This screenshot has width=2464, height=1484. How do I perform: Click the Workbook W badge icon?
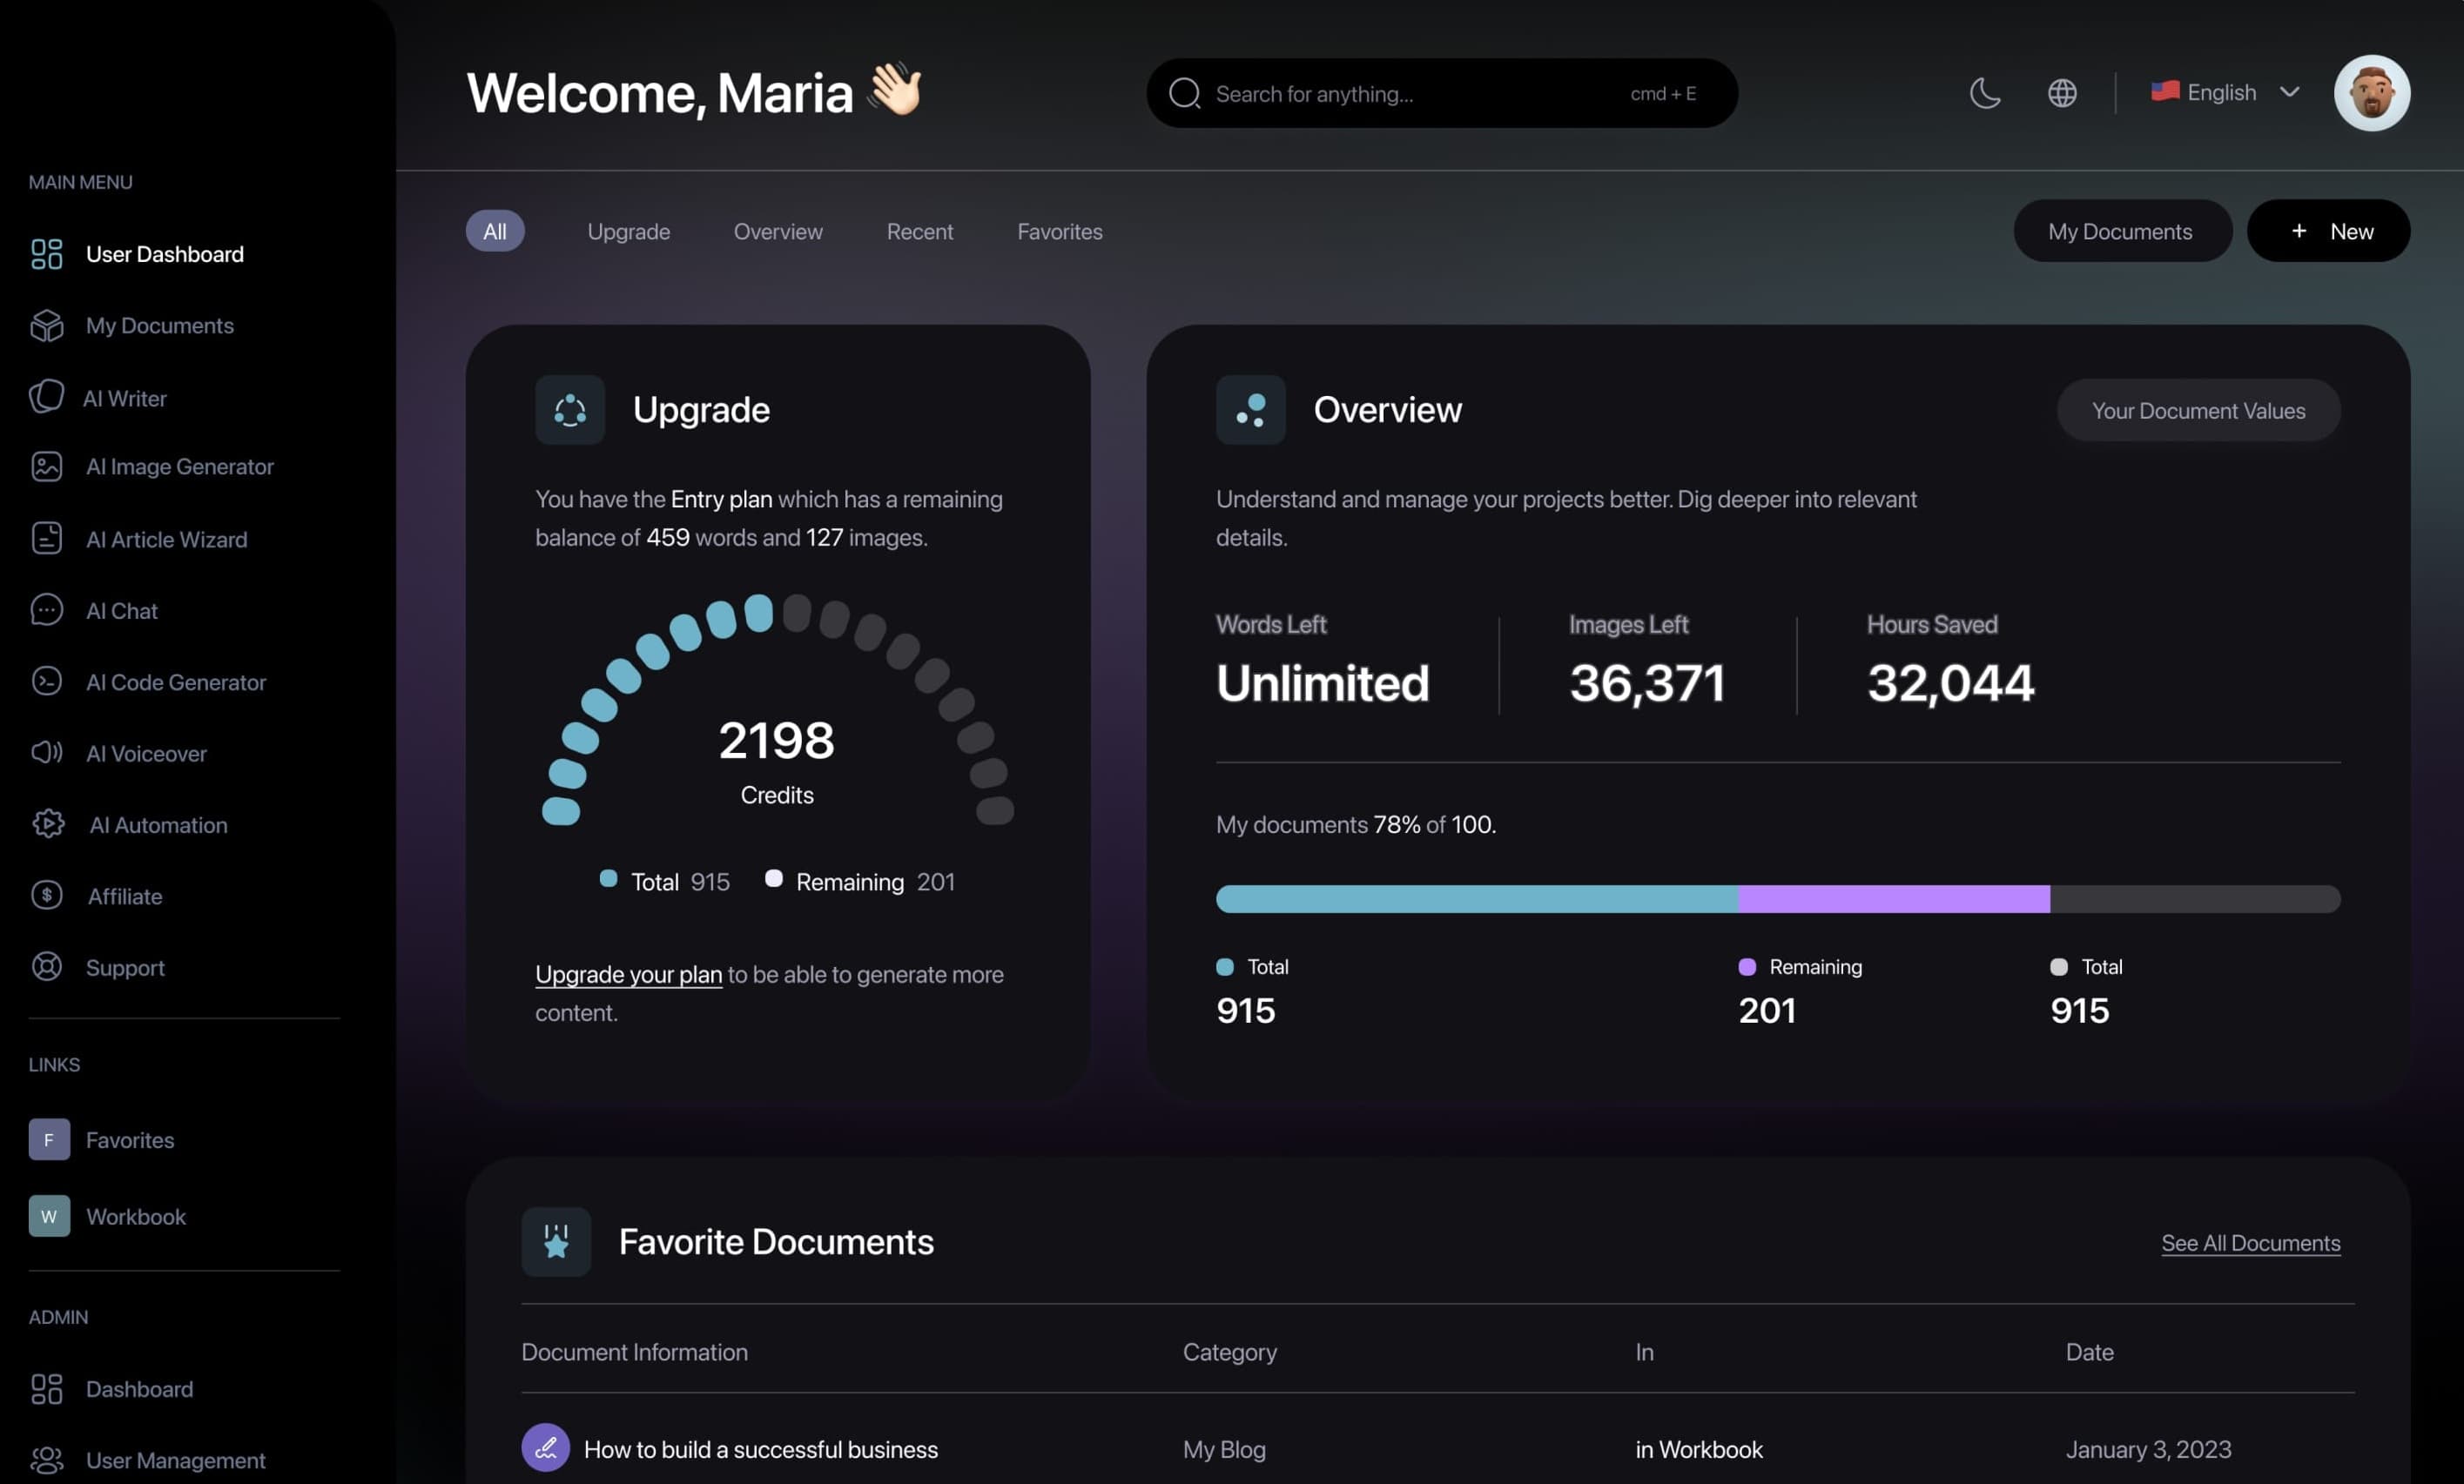click(49, 1216)
